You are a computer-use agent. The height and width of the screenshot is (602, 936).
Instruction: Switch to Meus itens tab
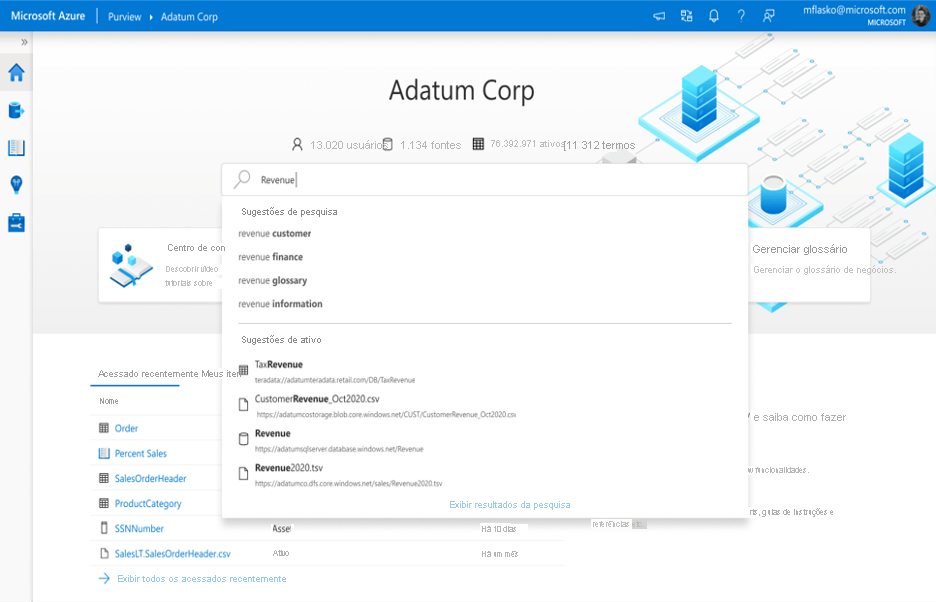coord(220,374)
